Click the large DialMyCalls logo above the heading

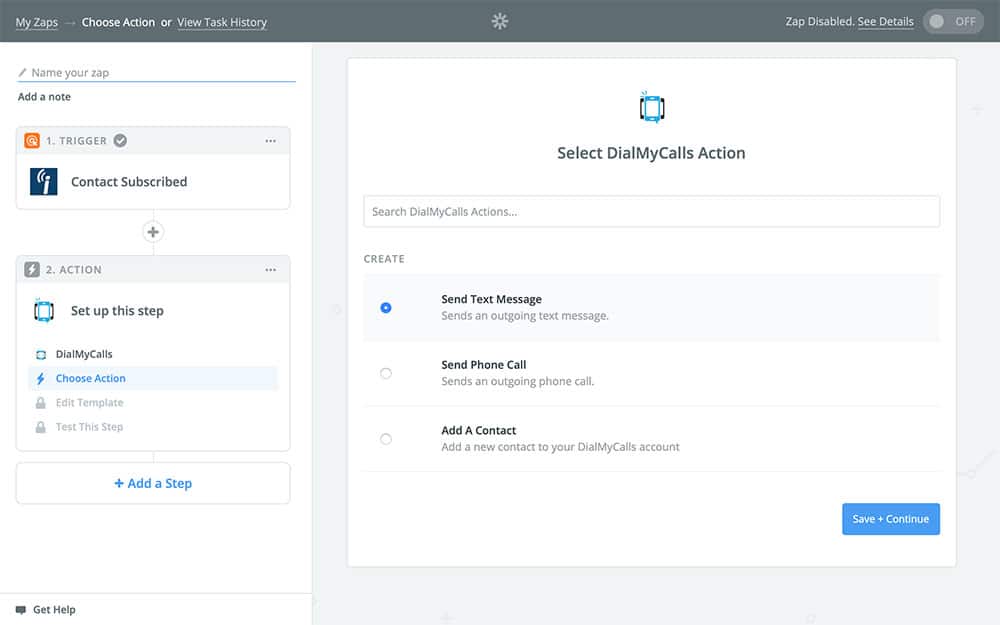[x=651, y=107]
